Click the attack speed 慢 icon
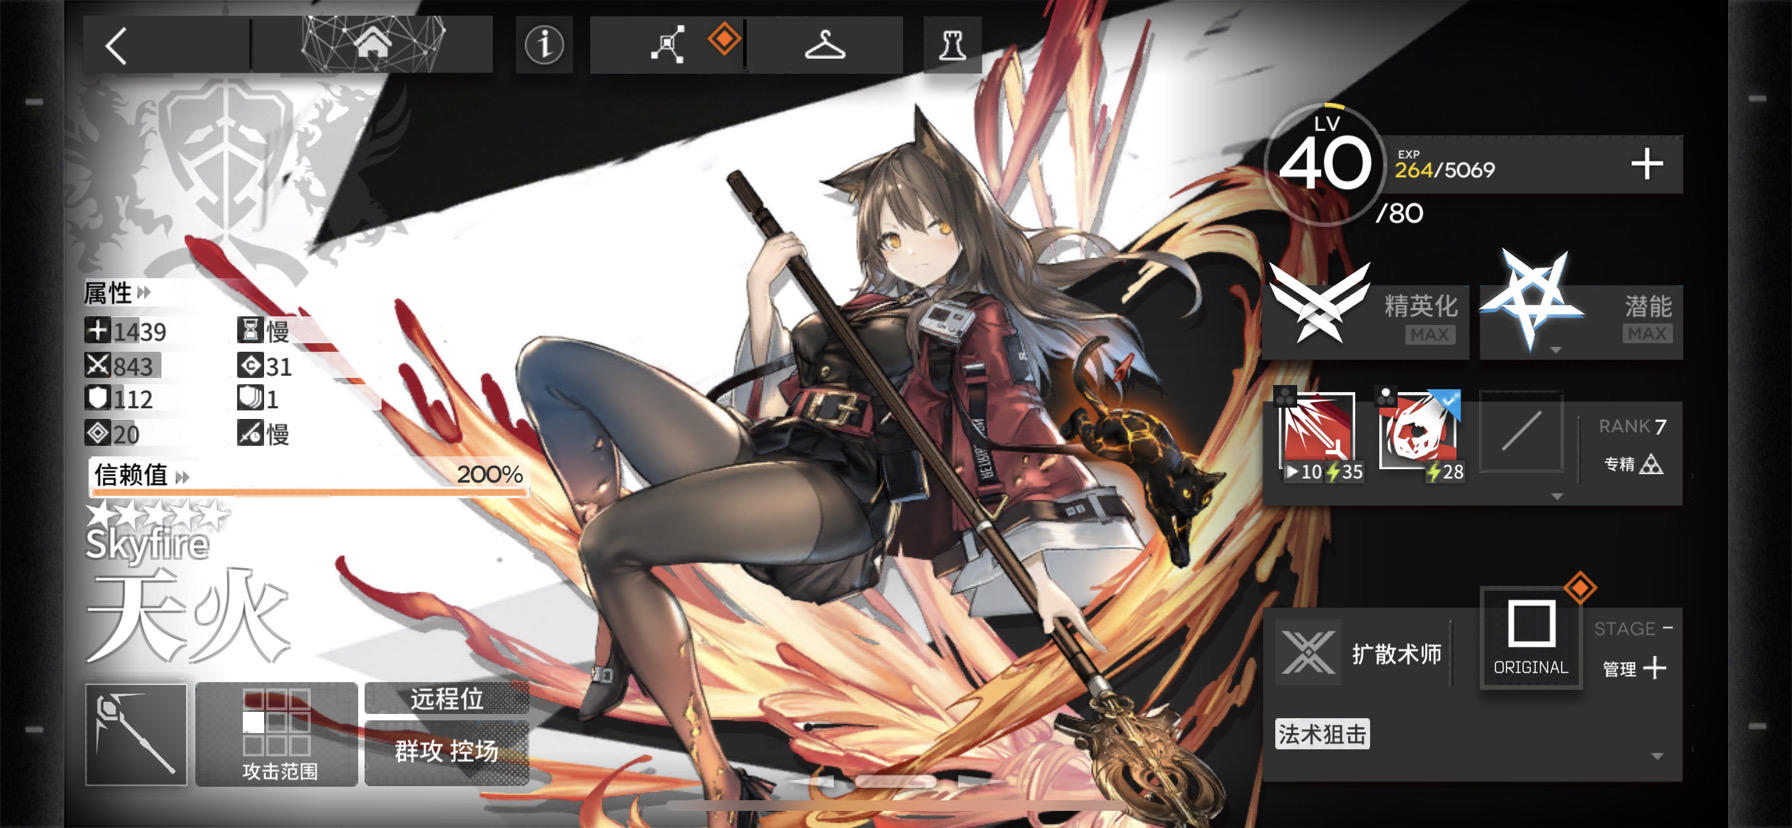This screenshot has width=1792, height=828. click(x=249, y=433)
